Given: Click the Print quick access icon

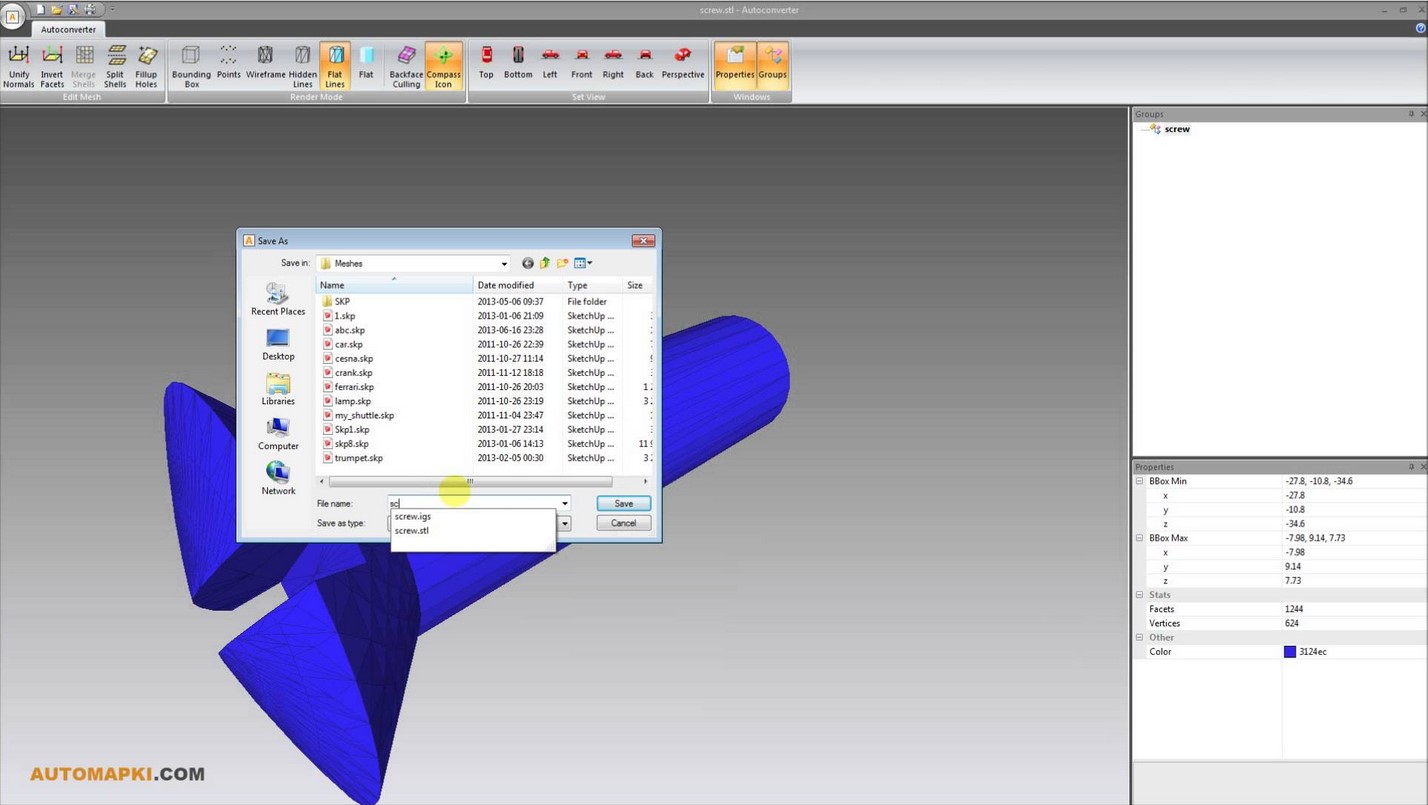Looking at the screenshot, I should tap(90, 9).
